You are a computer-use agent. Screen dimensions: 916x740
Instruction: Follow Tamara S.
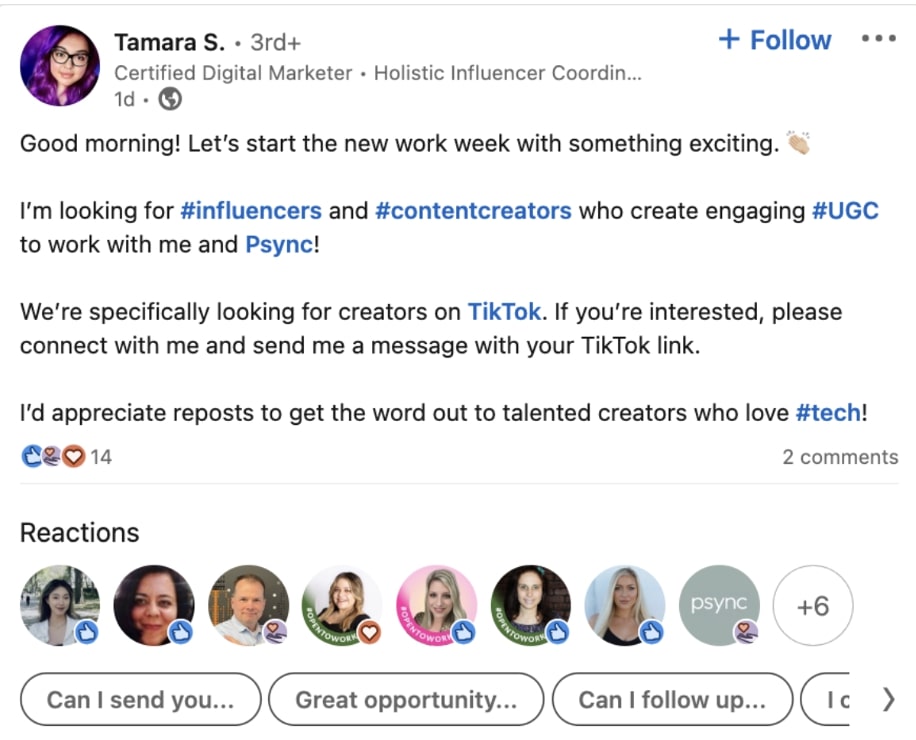tap(774, 40)
